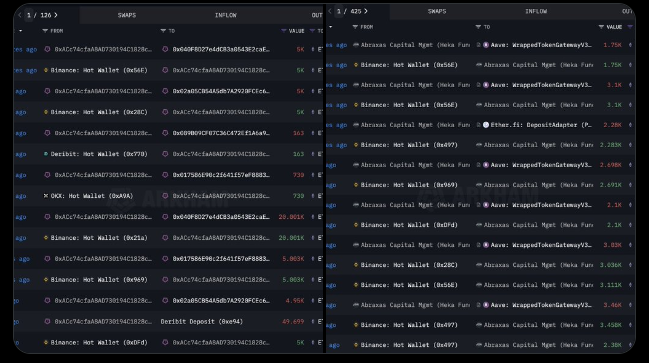Switch to SWAPS tab in left panel
Screen dimensions: 649x363
(127, 15)
